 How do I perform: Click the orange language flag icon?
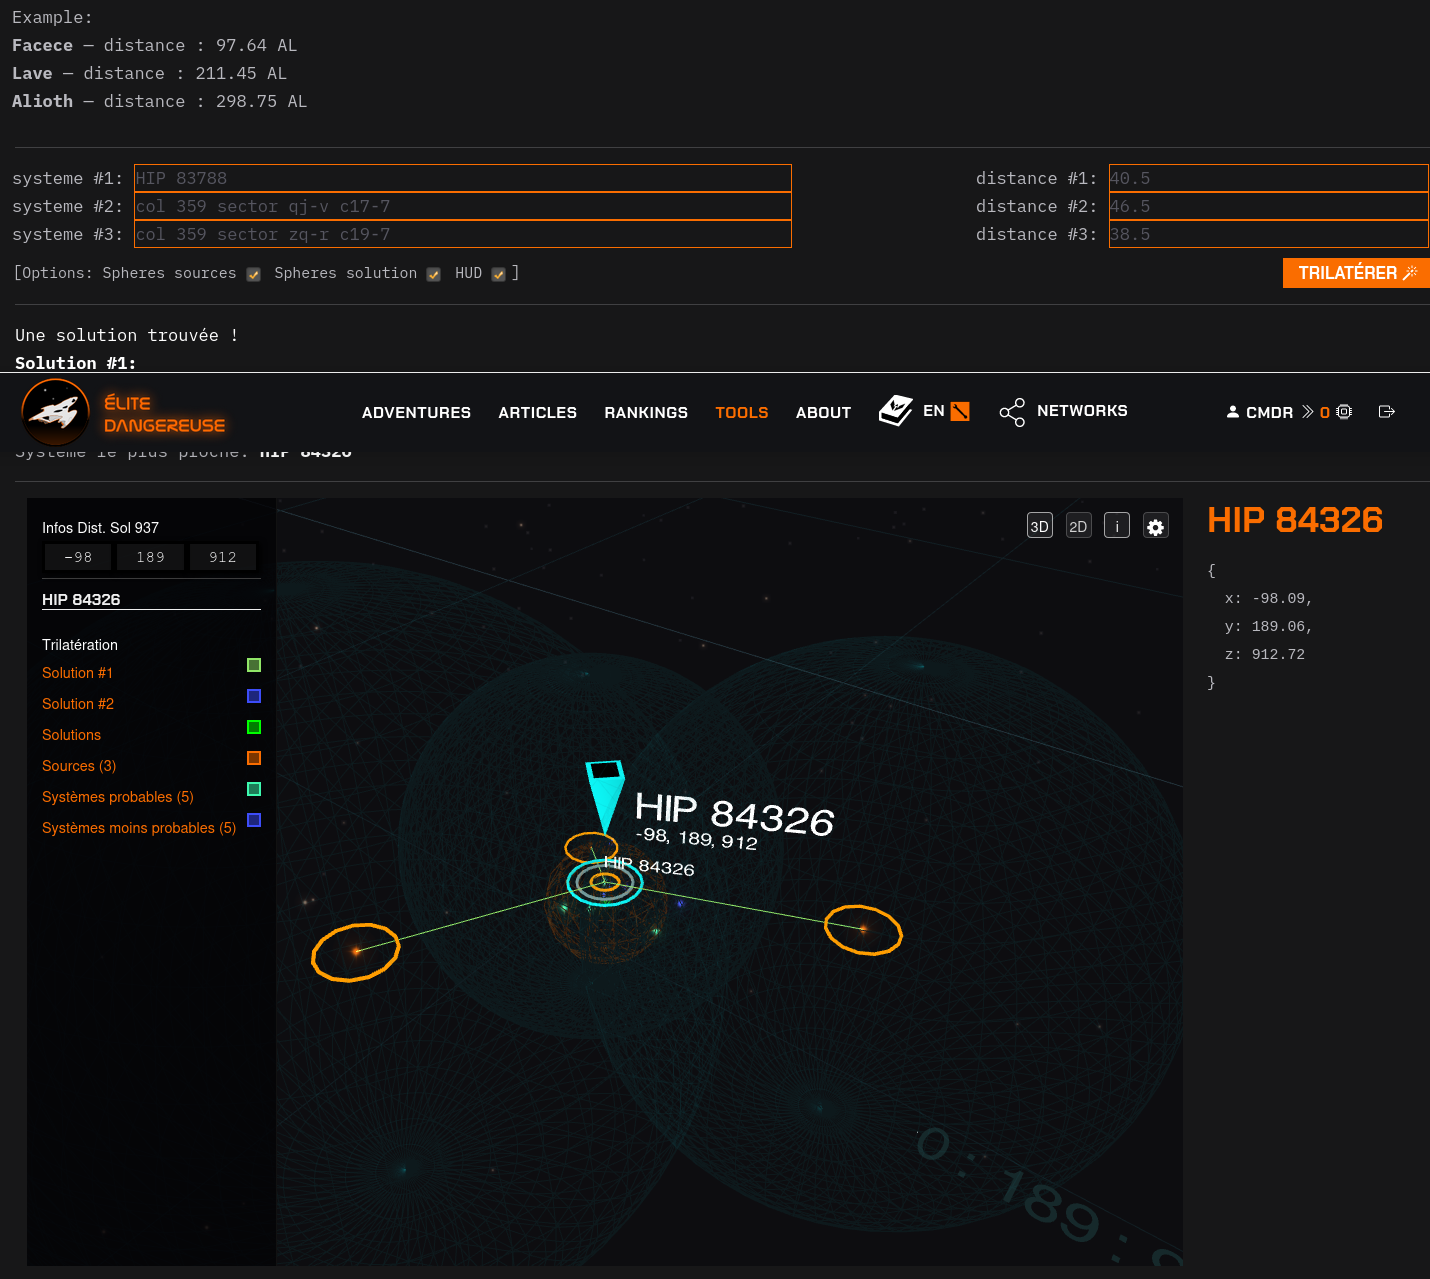(960, 411)
